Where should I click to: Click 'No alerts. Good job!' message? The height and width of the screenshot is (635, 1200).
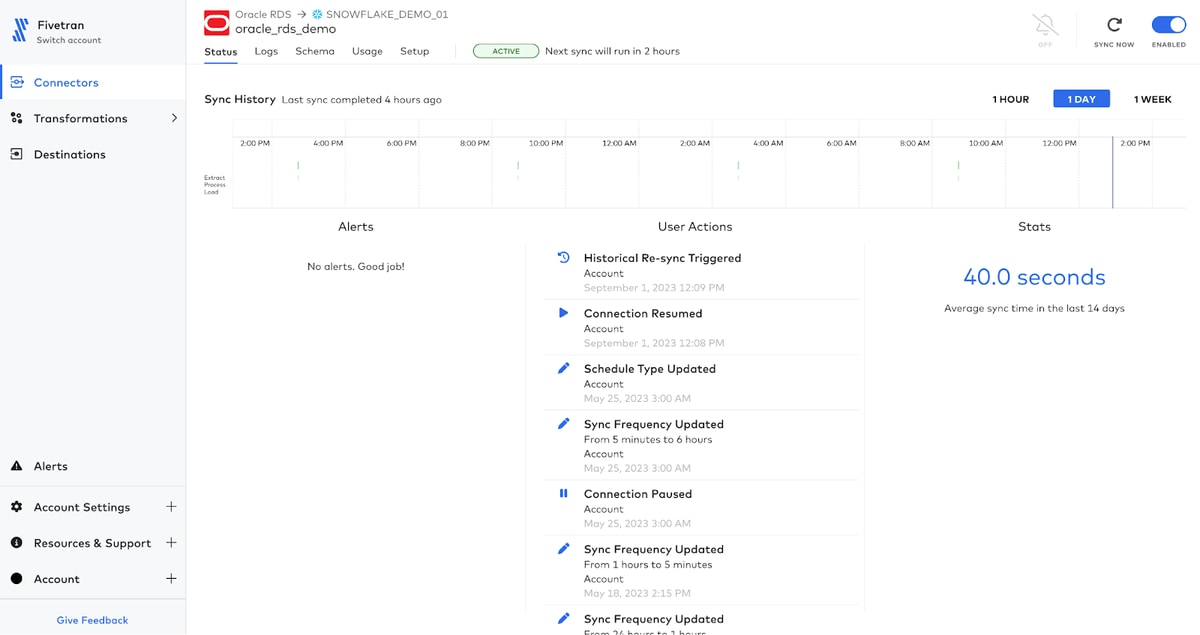click(356, 267)
